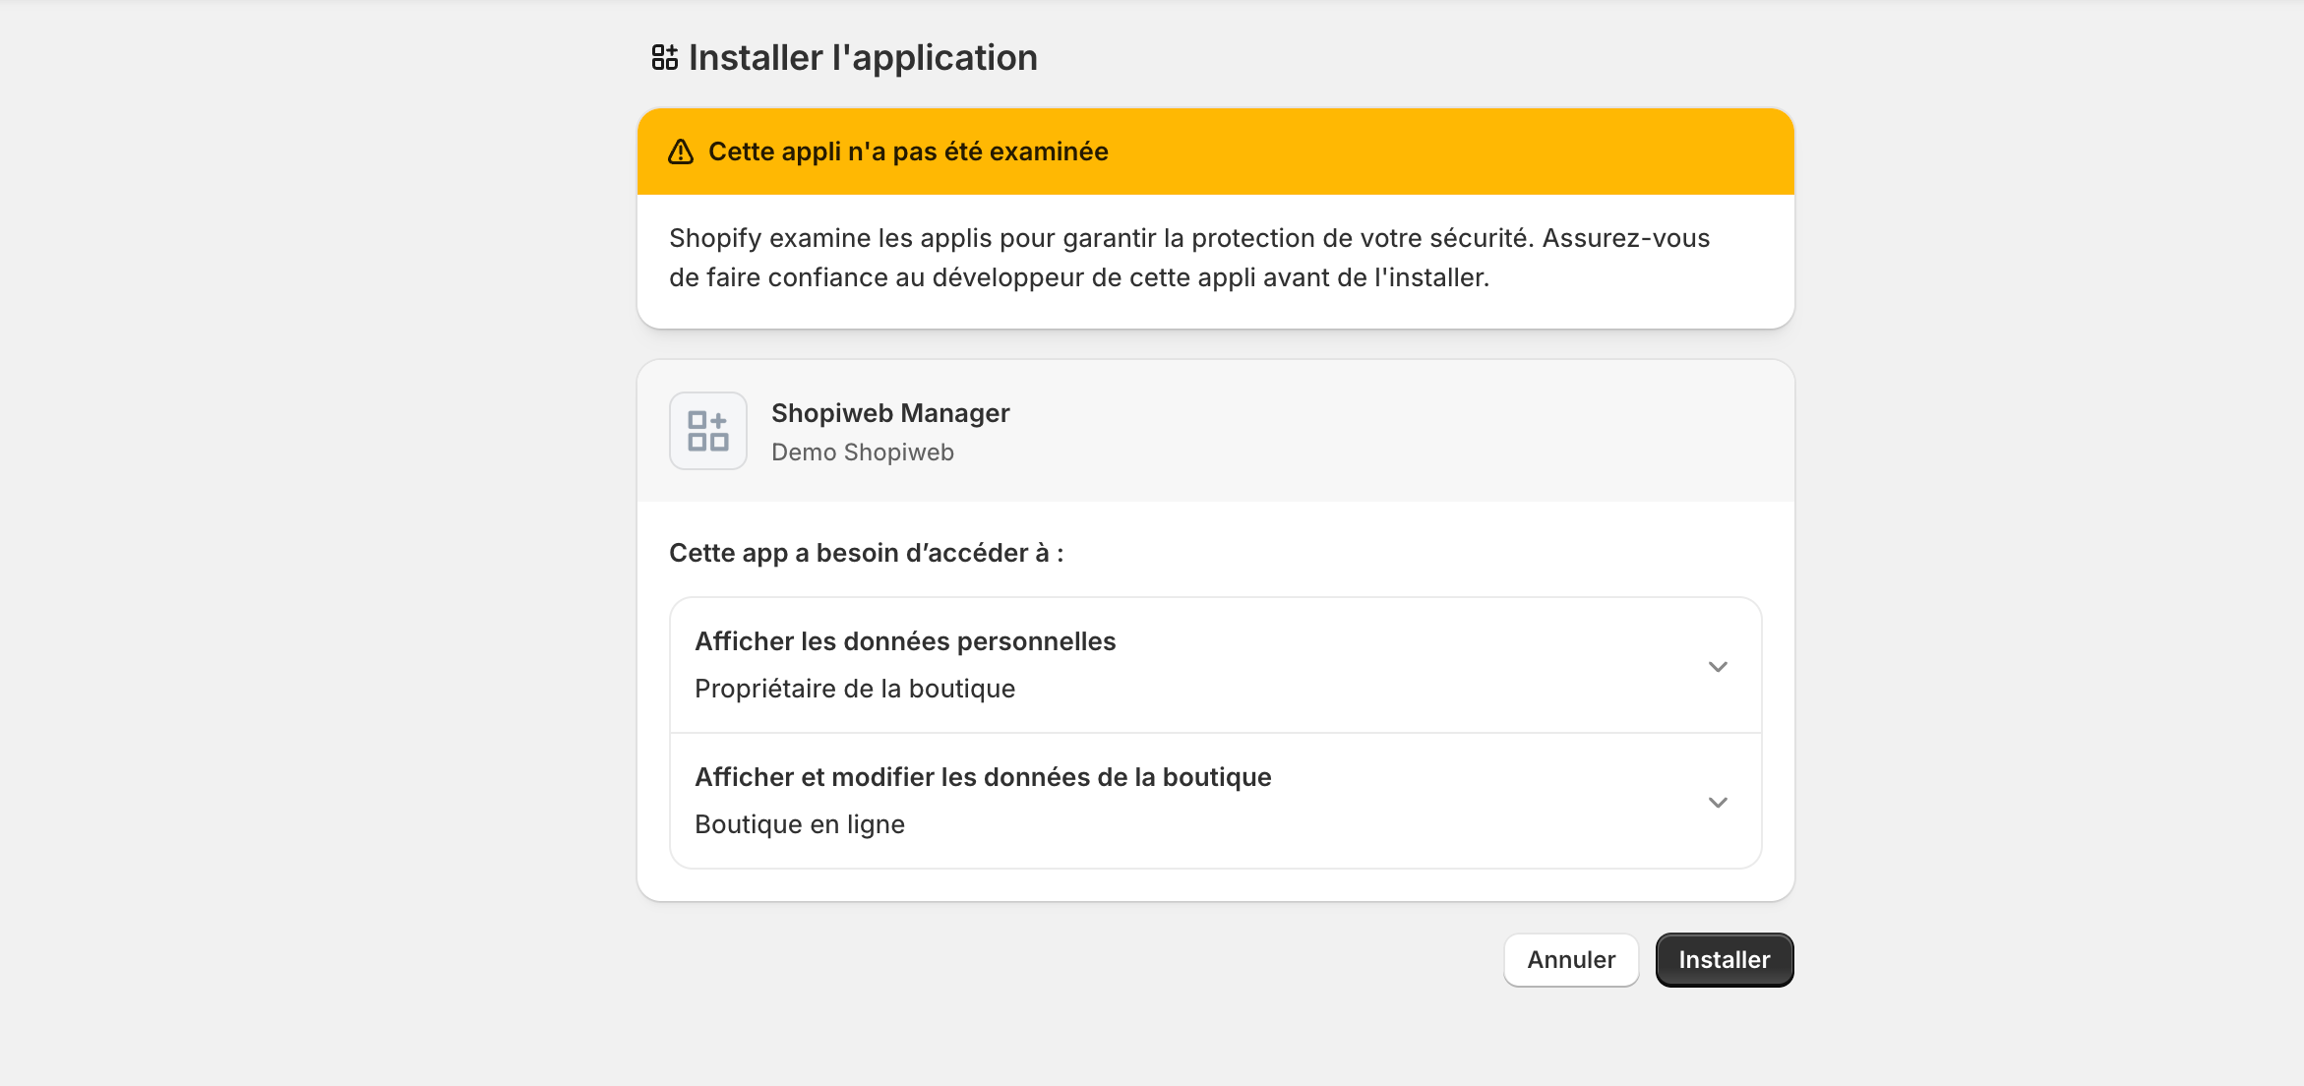Click the Shopiweb Manager app icon
The width and height of the screenshot is (2304, 1086).
coord(708,431)
